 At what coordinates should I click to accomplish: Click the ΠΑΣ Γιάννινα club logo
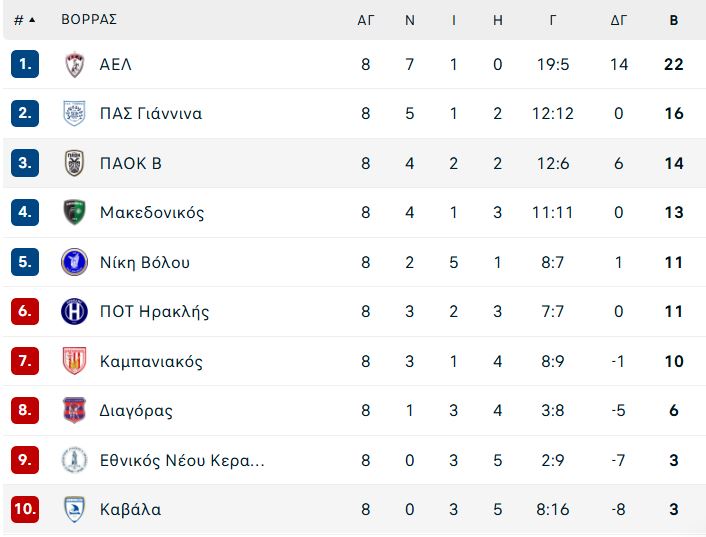pos(74,113)
